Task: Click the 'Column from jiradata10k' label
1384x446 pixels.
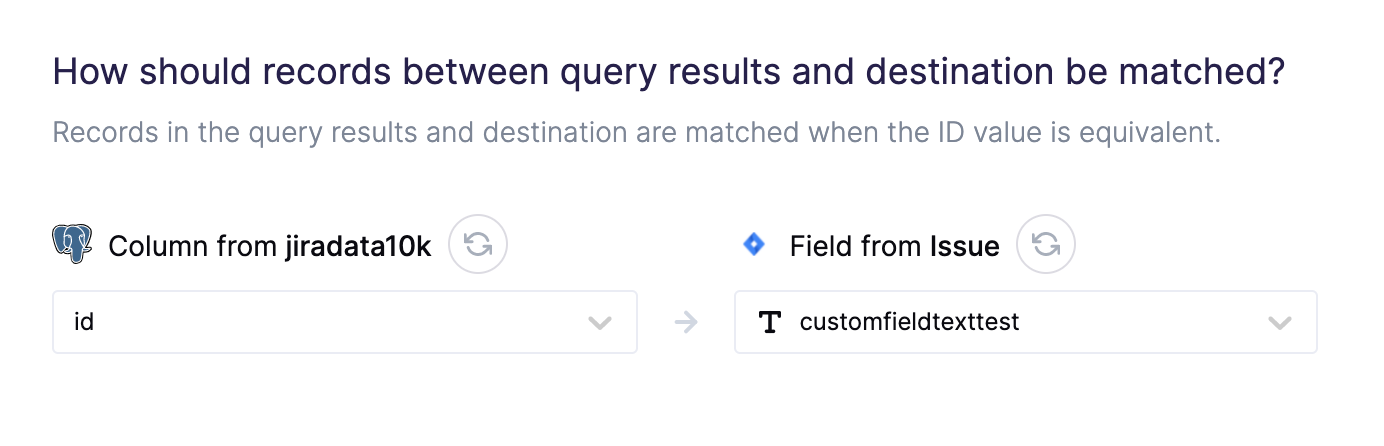Action: coord(270,246)
